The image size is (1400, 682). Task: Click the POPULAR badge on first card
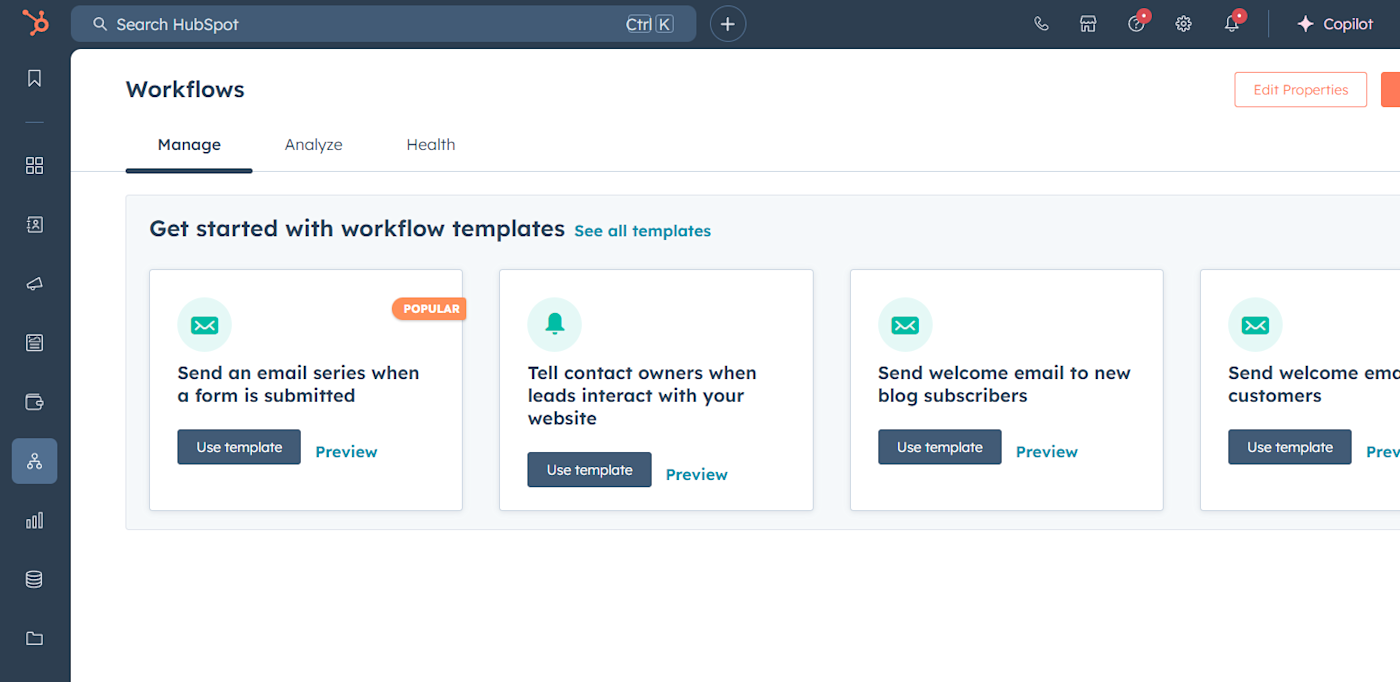430,309
